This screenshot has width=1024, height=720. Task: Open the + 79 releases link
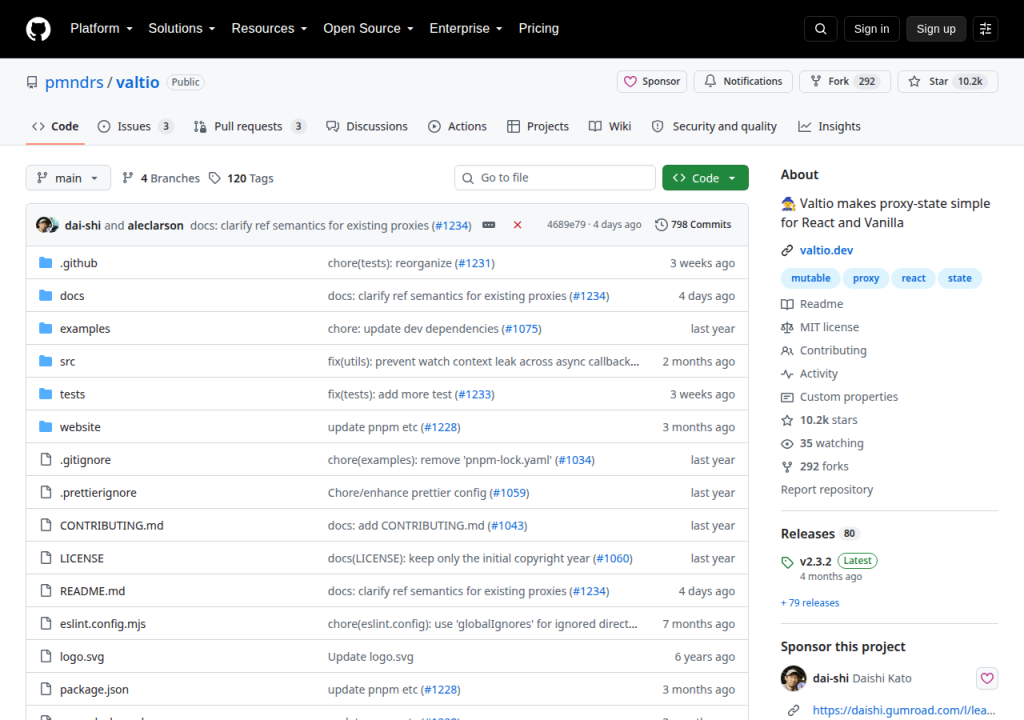pyautogui.click(x=810, y=603)
